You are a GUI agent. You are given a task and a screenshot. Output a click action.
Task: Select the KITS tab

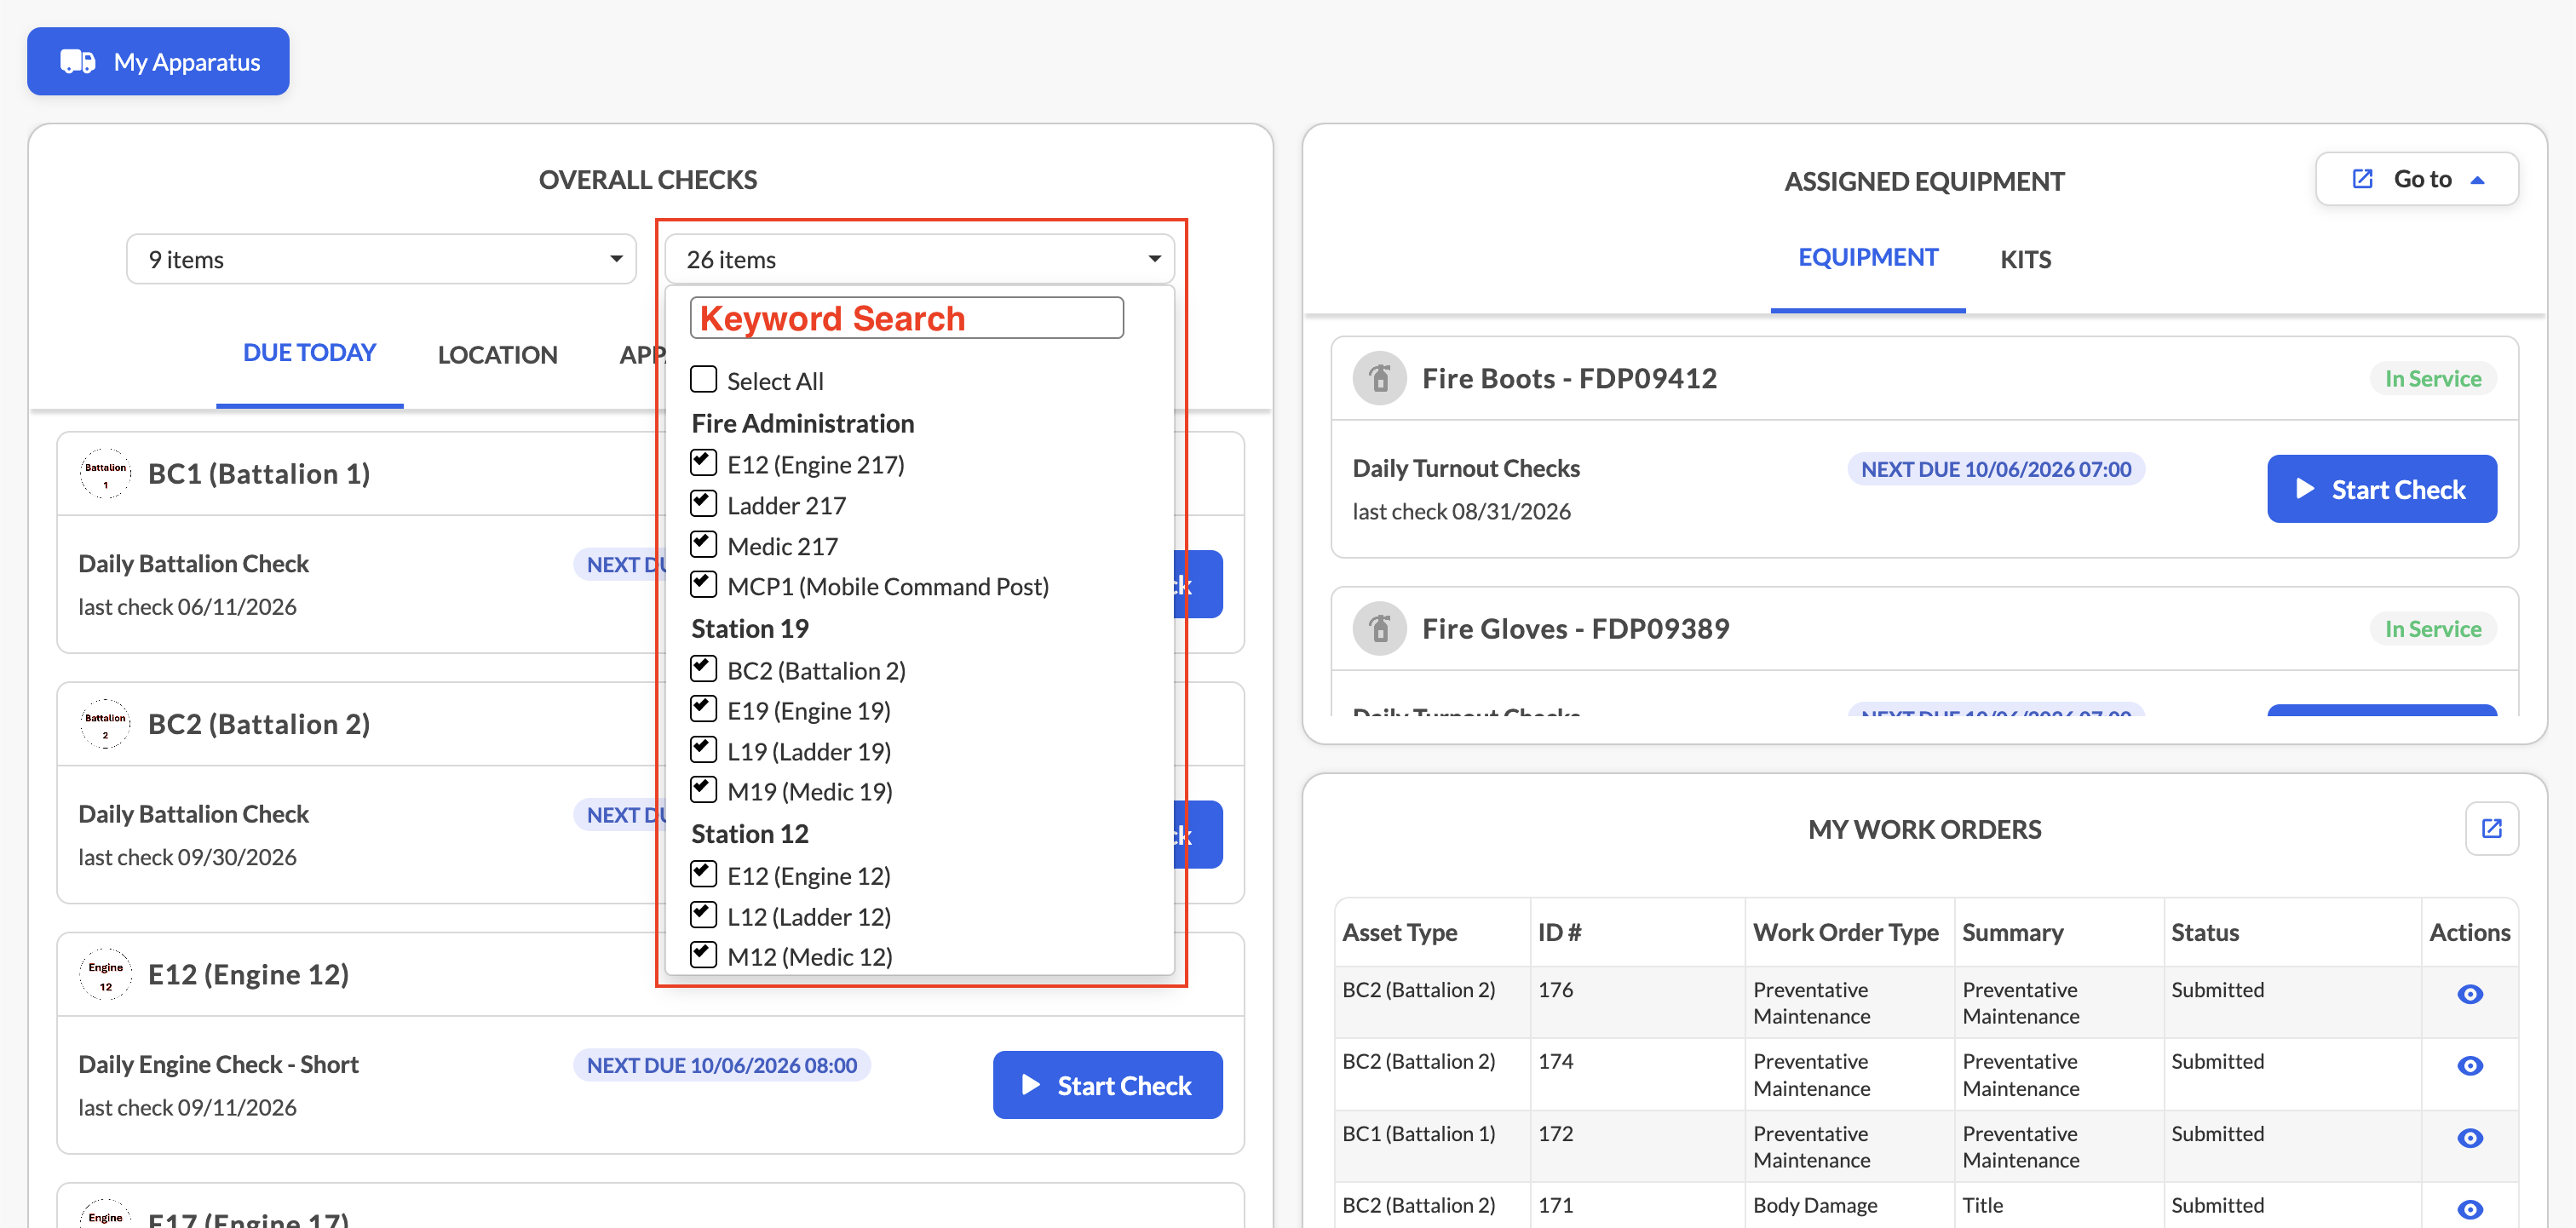[2025, 260]
